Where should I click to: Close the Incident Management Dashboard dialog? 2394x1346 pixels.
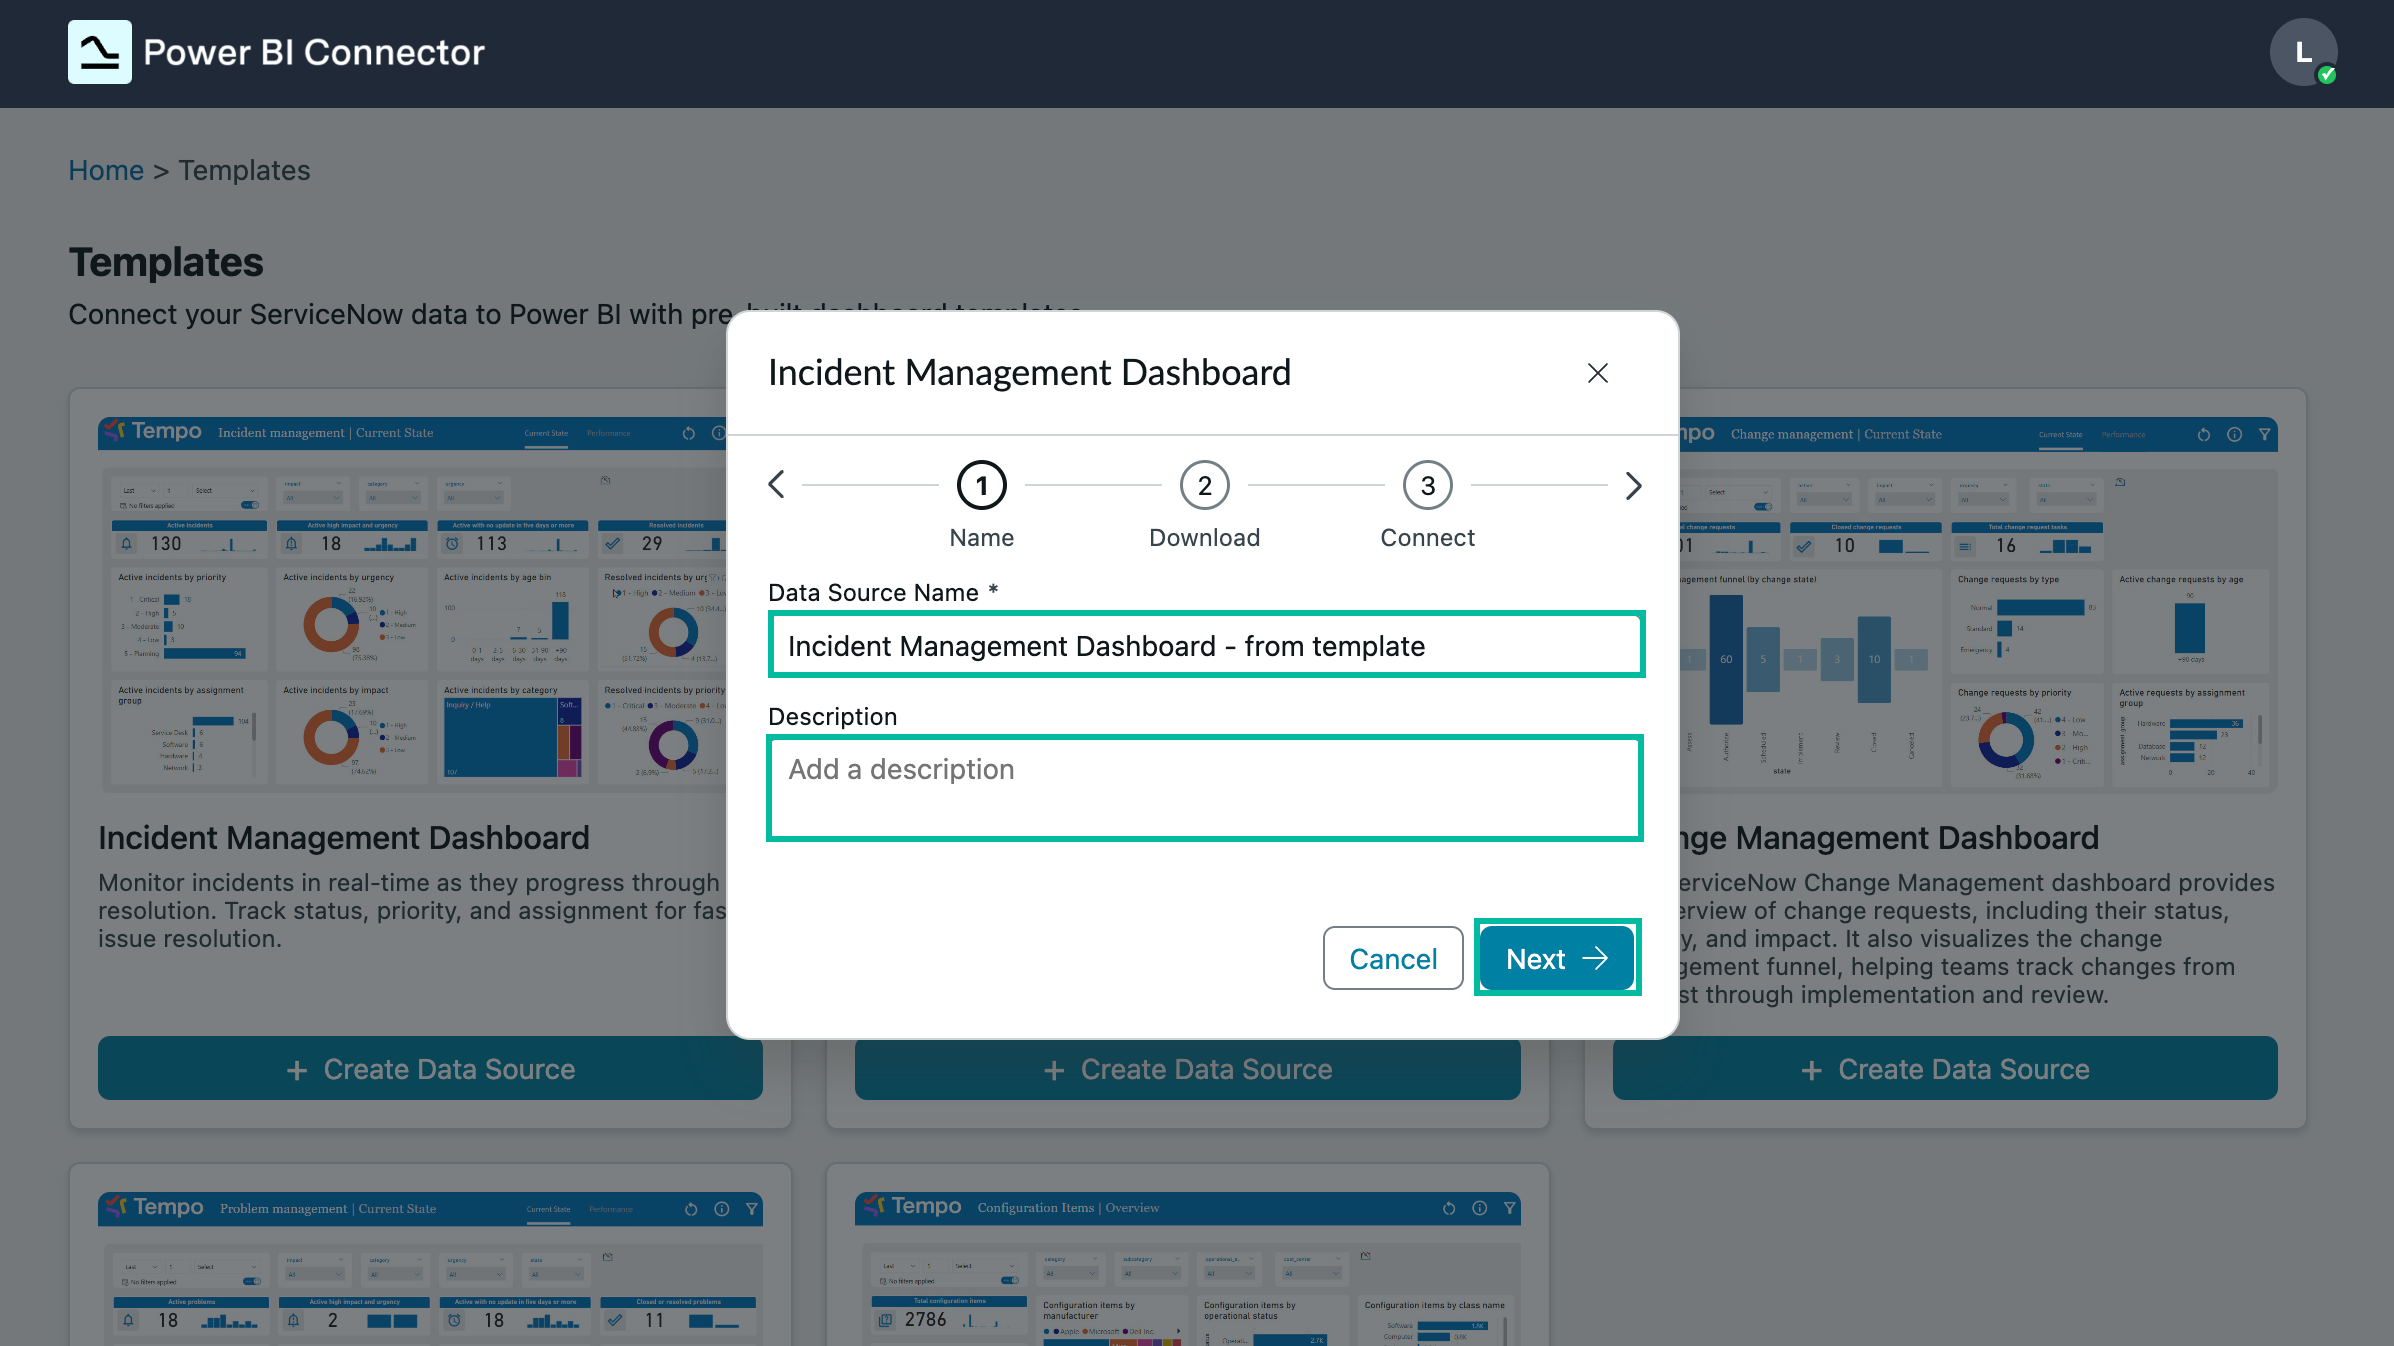pos(1598,373)
